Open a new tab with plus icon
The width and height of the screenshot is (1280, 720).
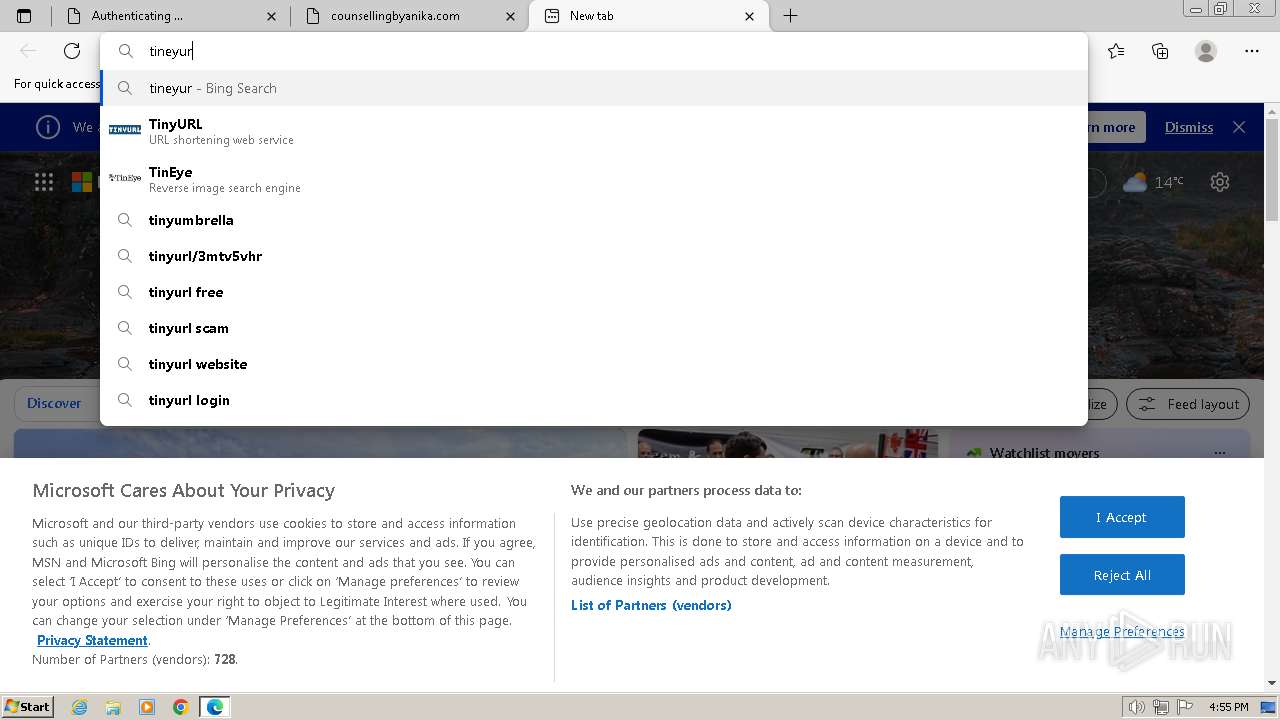[x=790, y=16]
